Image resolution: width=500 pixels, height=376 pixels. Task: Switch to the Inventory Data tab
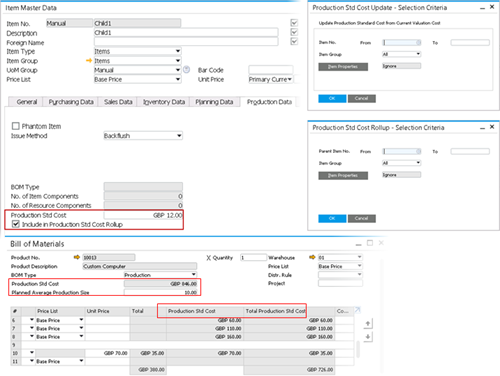pyautogui.click(x=164, y=102)
